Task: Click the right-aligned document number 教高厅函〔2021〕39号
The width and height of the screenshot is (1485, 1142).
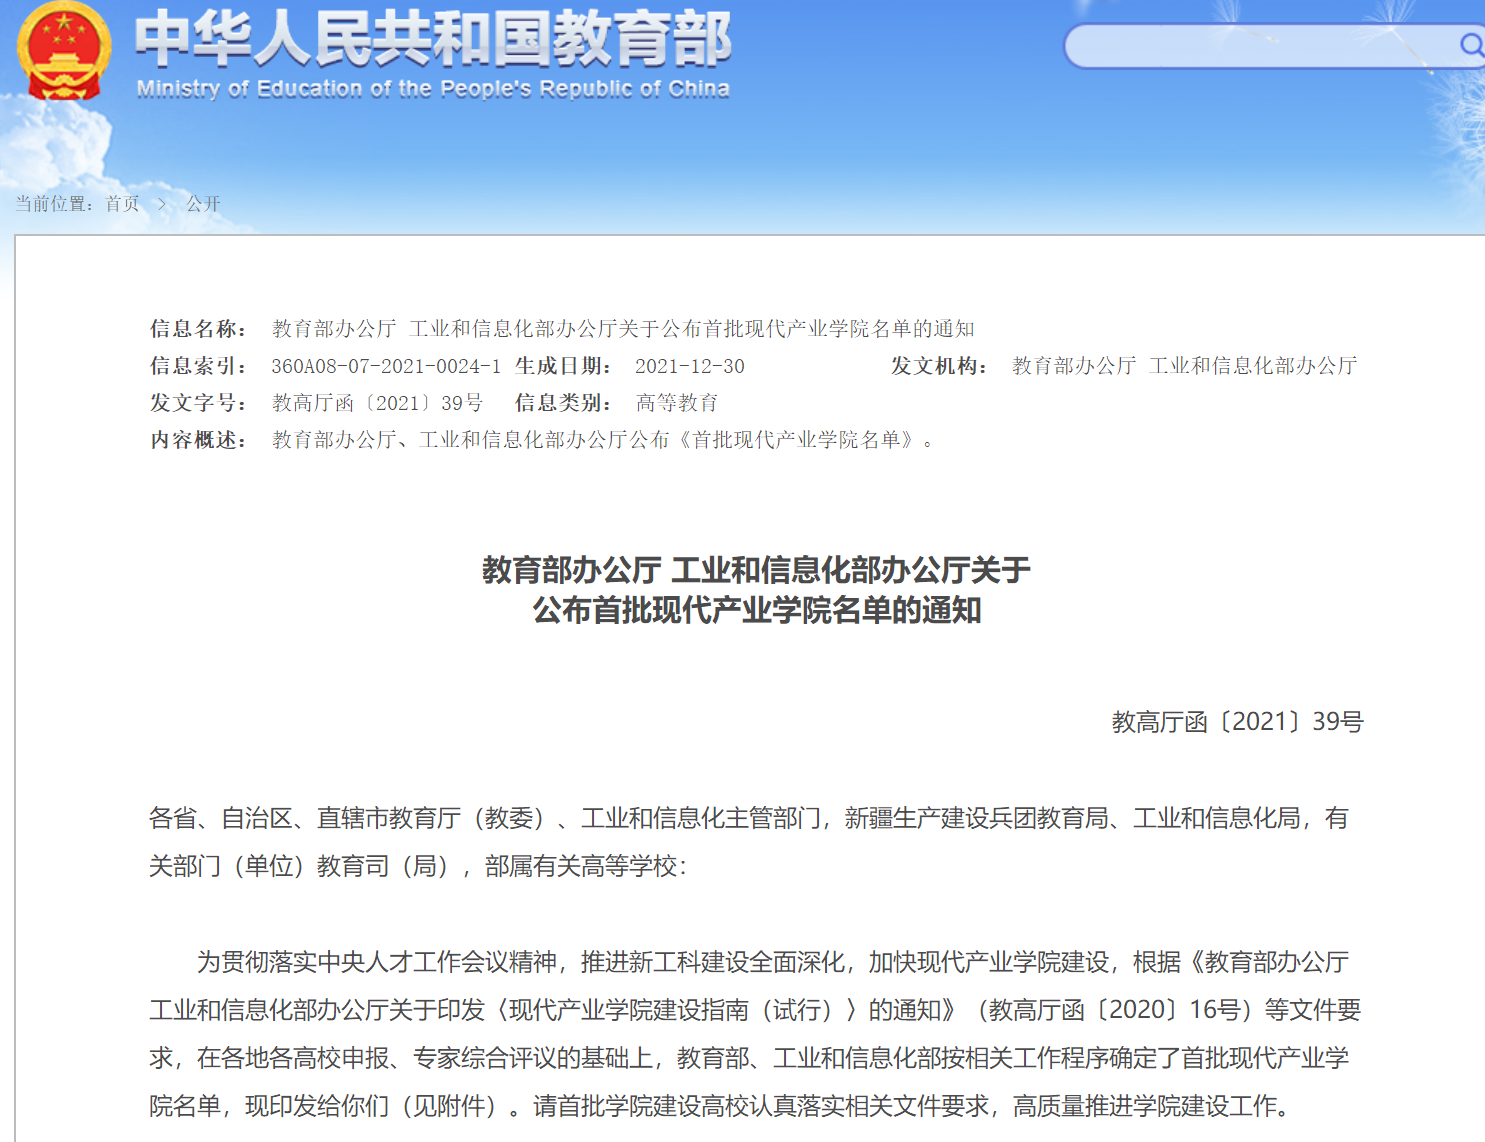Action: 1237,722
